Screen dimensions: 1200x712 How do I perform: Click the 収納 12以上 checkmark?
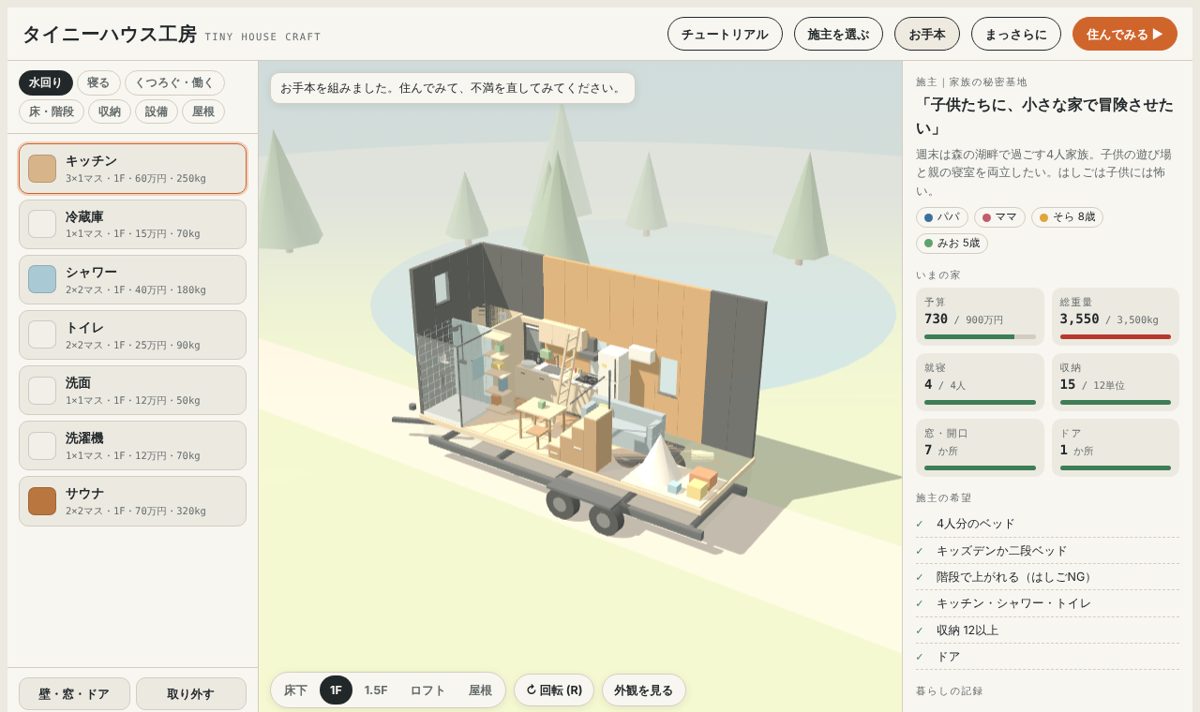click(x=920, y=630)
